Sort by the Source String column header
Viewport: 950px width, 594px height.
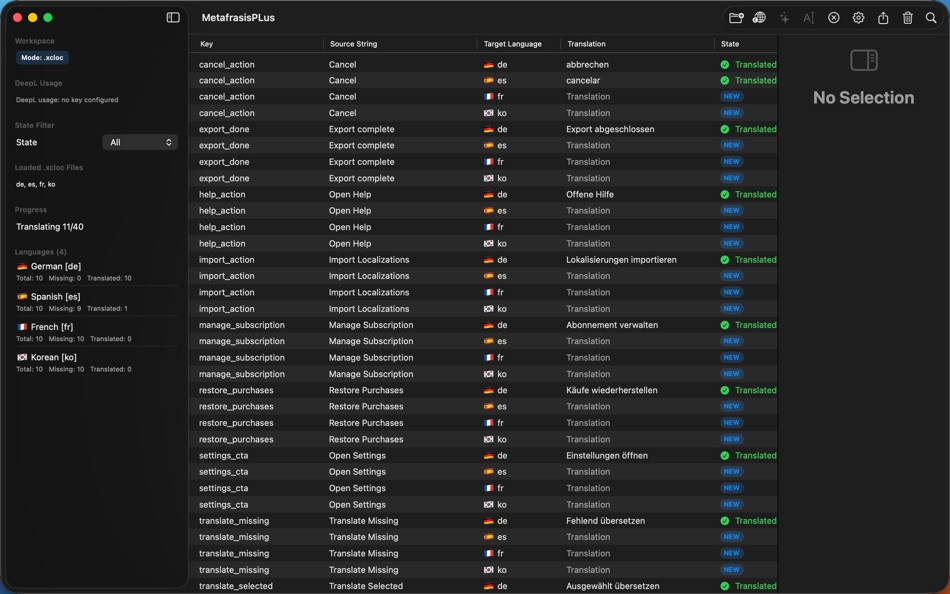point(353,44)
